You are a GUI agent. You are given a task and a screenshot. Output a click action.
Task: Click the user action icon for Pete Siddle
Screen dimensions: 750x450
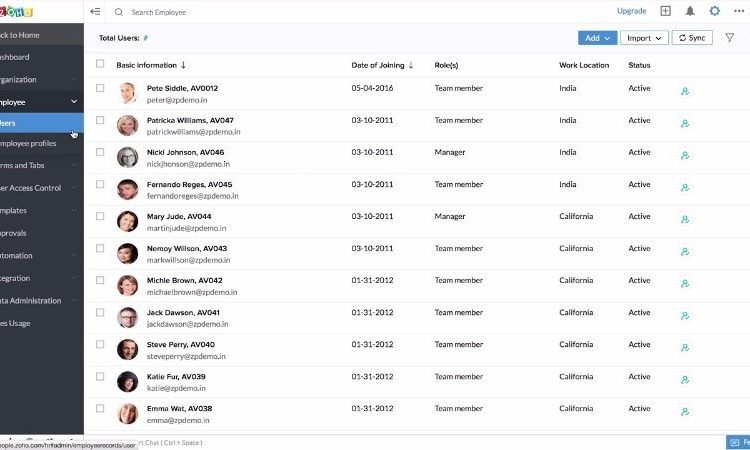point(685,92)
